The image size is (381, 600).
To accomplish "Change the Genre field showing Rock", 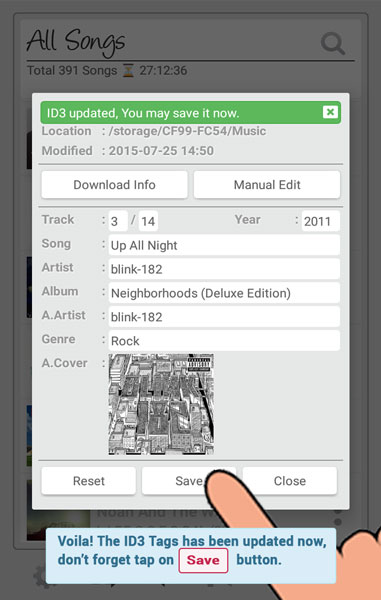I will click(x=224, y=341).
